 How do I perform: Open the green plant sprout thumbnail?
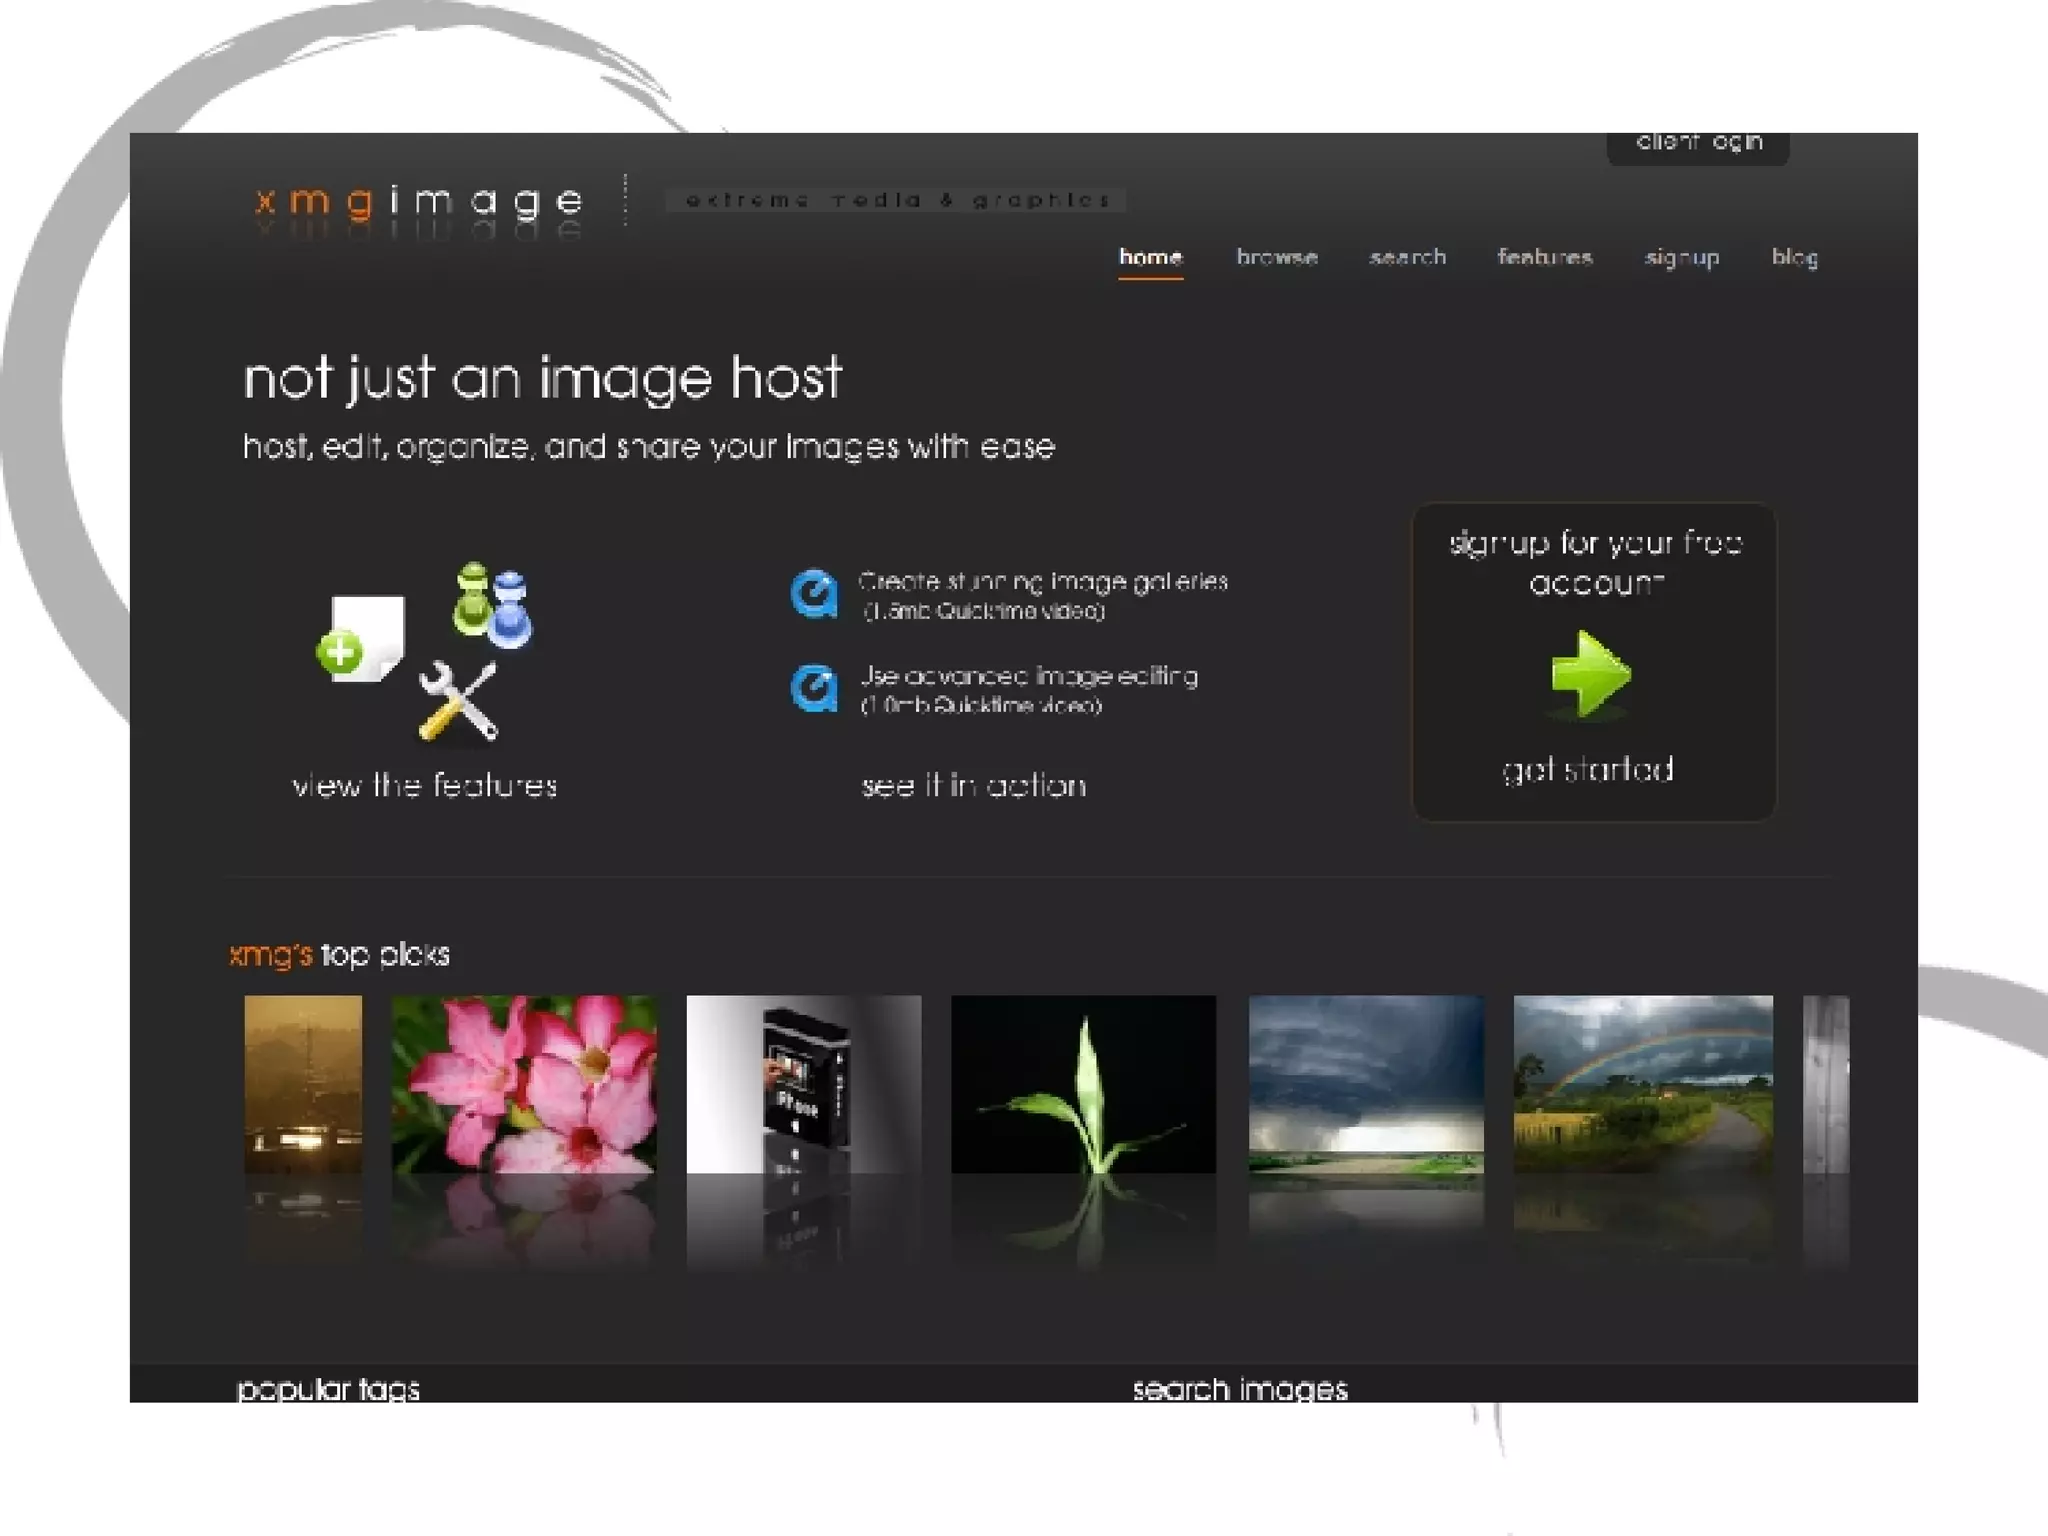pyautogui.click(x=1083, y=1084)
